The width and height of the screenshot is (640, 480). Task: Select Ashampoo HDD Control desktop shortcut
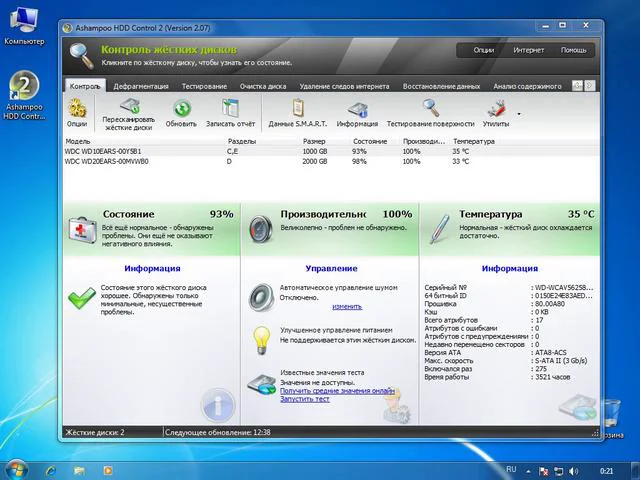(x=24, y=96)
